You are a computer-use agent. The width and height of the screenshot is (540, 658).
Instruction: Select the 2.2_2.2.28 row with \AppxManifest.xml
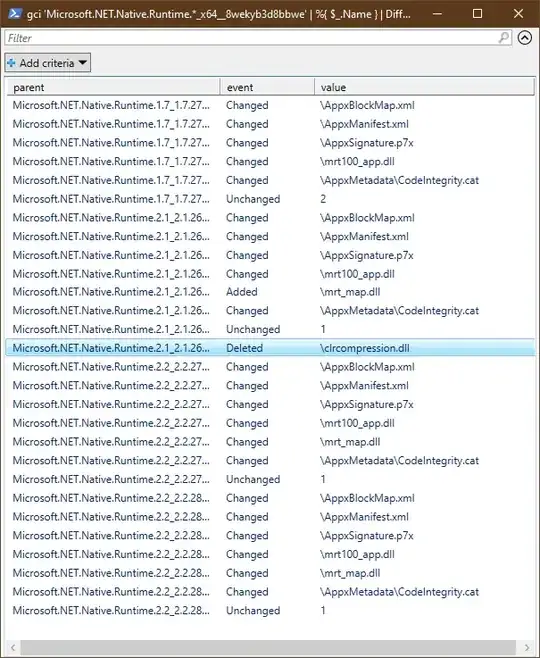click(270, 517)
